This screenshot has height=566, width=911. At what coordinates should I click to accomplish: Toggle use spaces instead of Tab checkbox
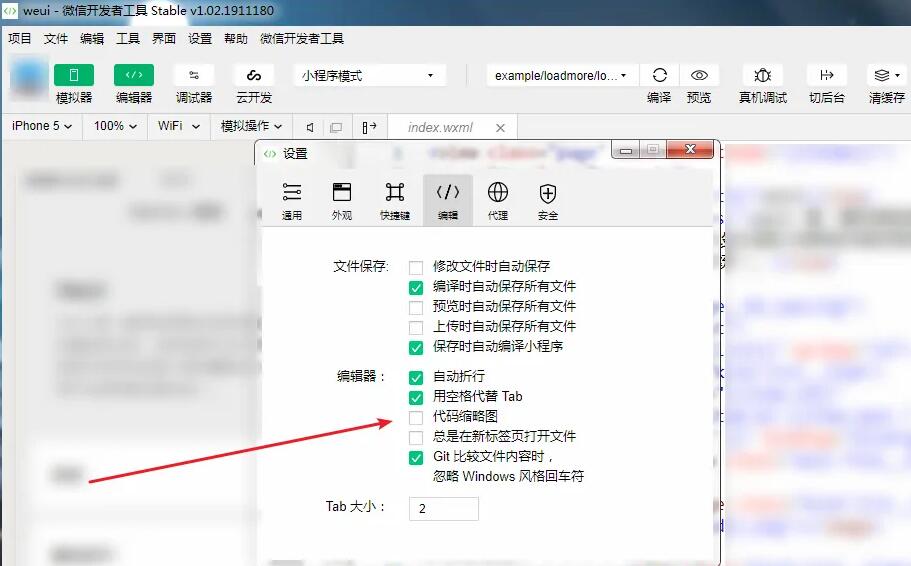(416, 397)
